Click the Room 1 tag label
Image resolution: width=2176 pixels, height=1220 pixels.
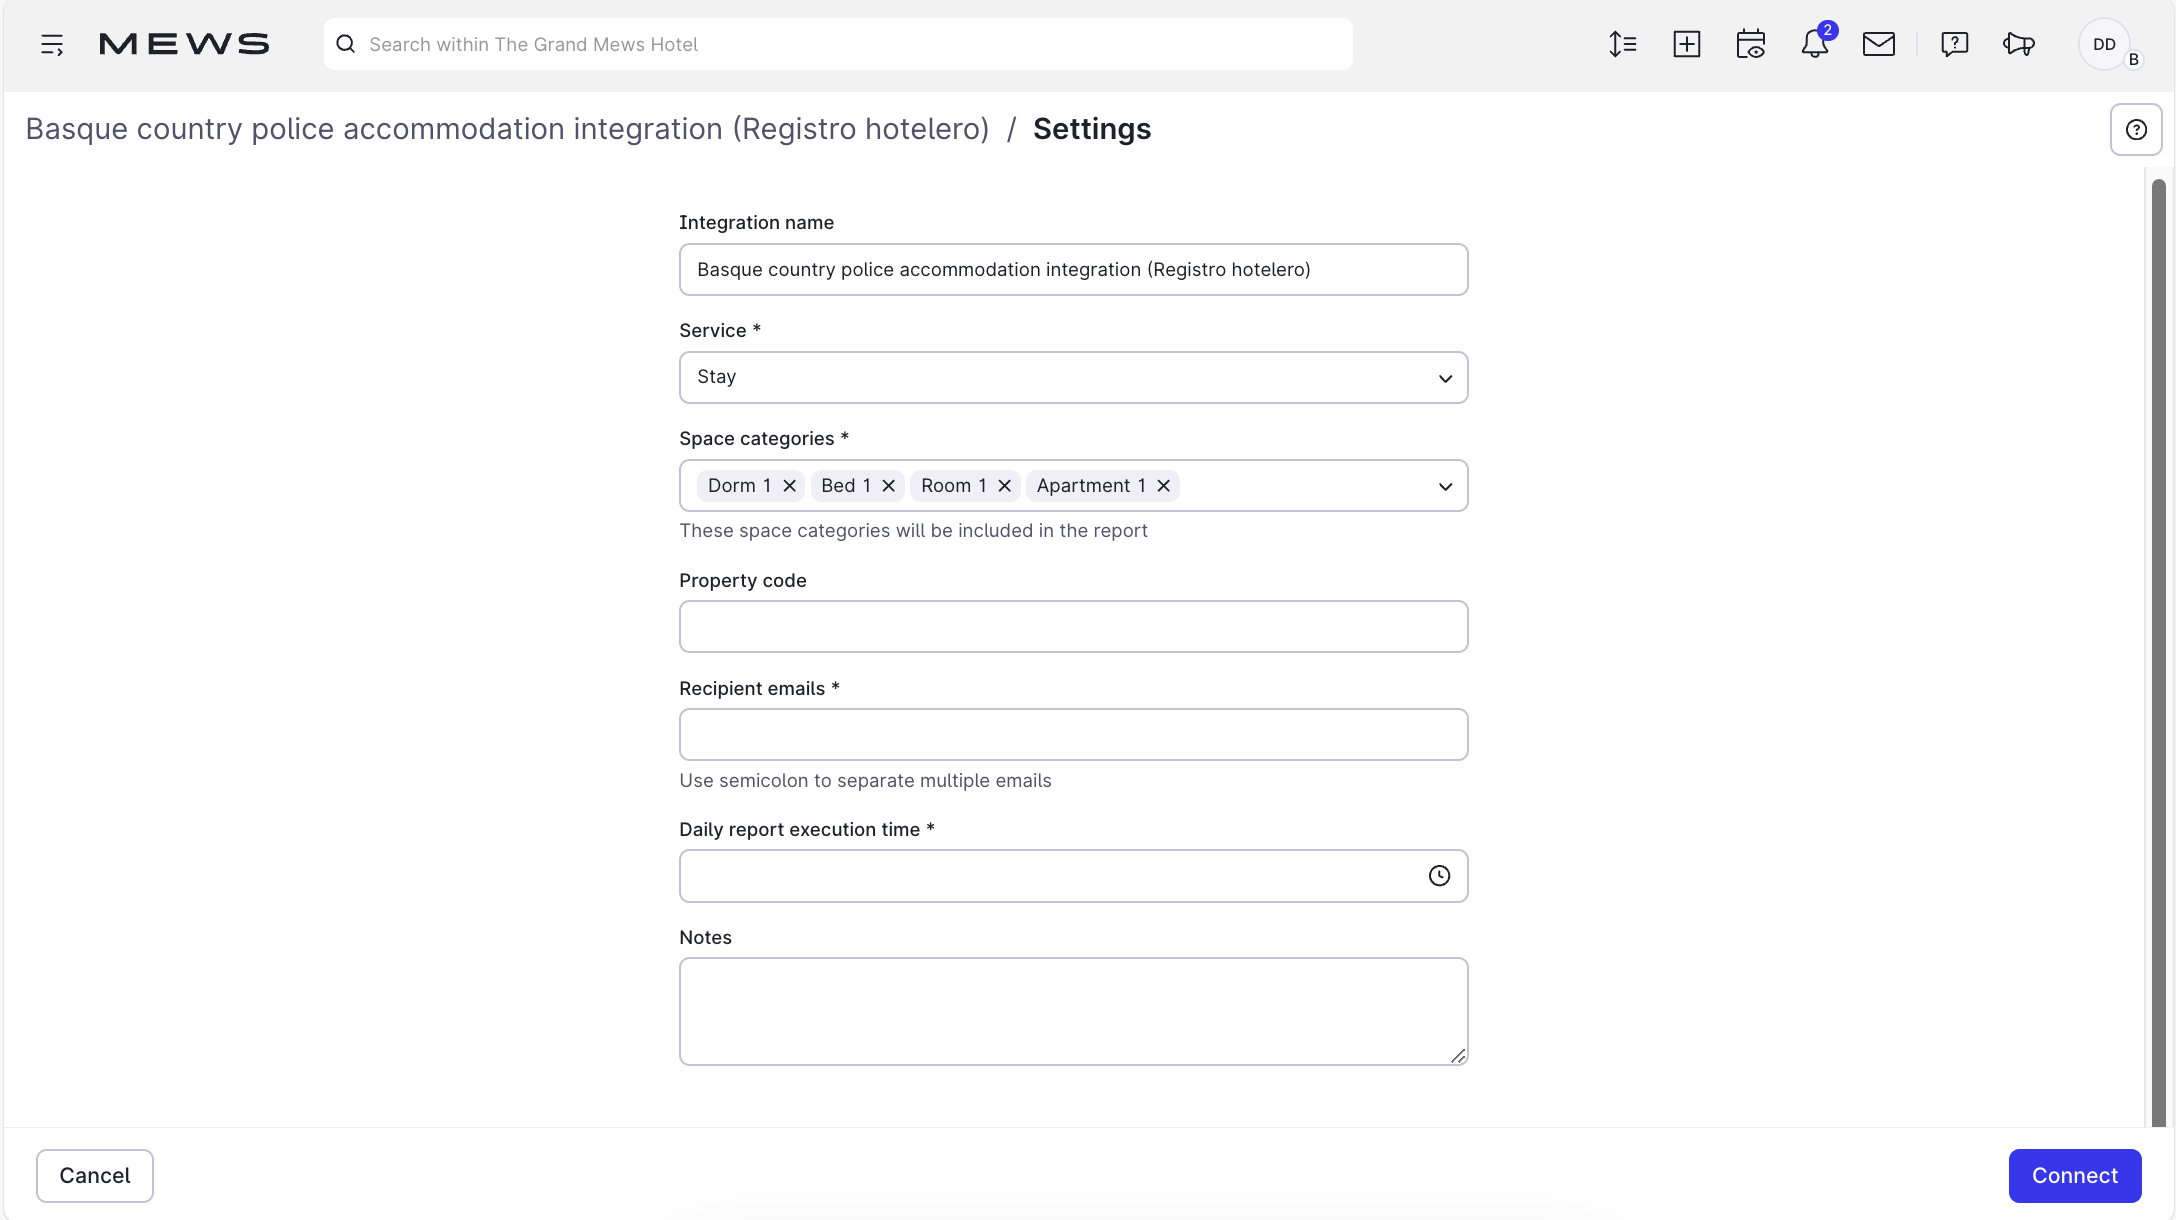coord(954,486)
